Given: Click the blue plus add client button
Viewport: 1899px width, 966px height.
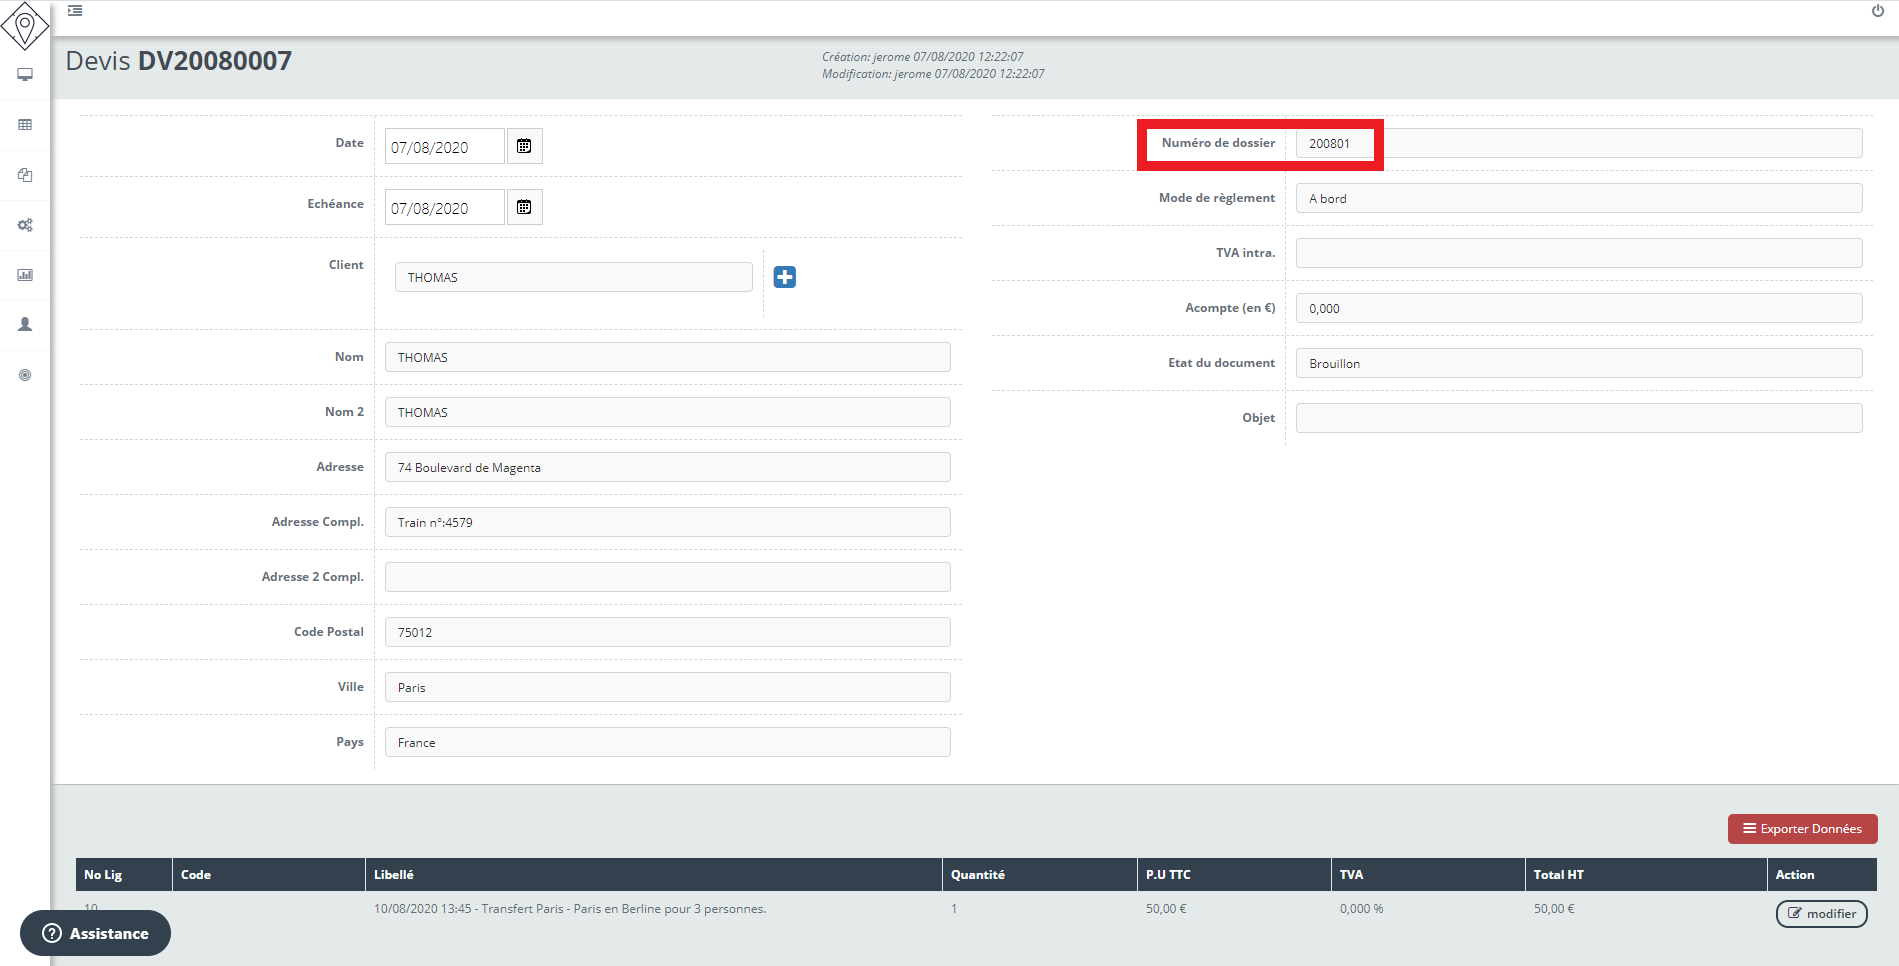Looking at the screenshot, I should 785,277.
